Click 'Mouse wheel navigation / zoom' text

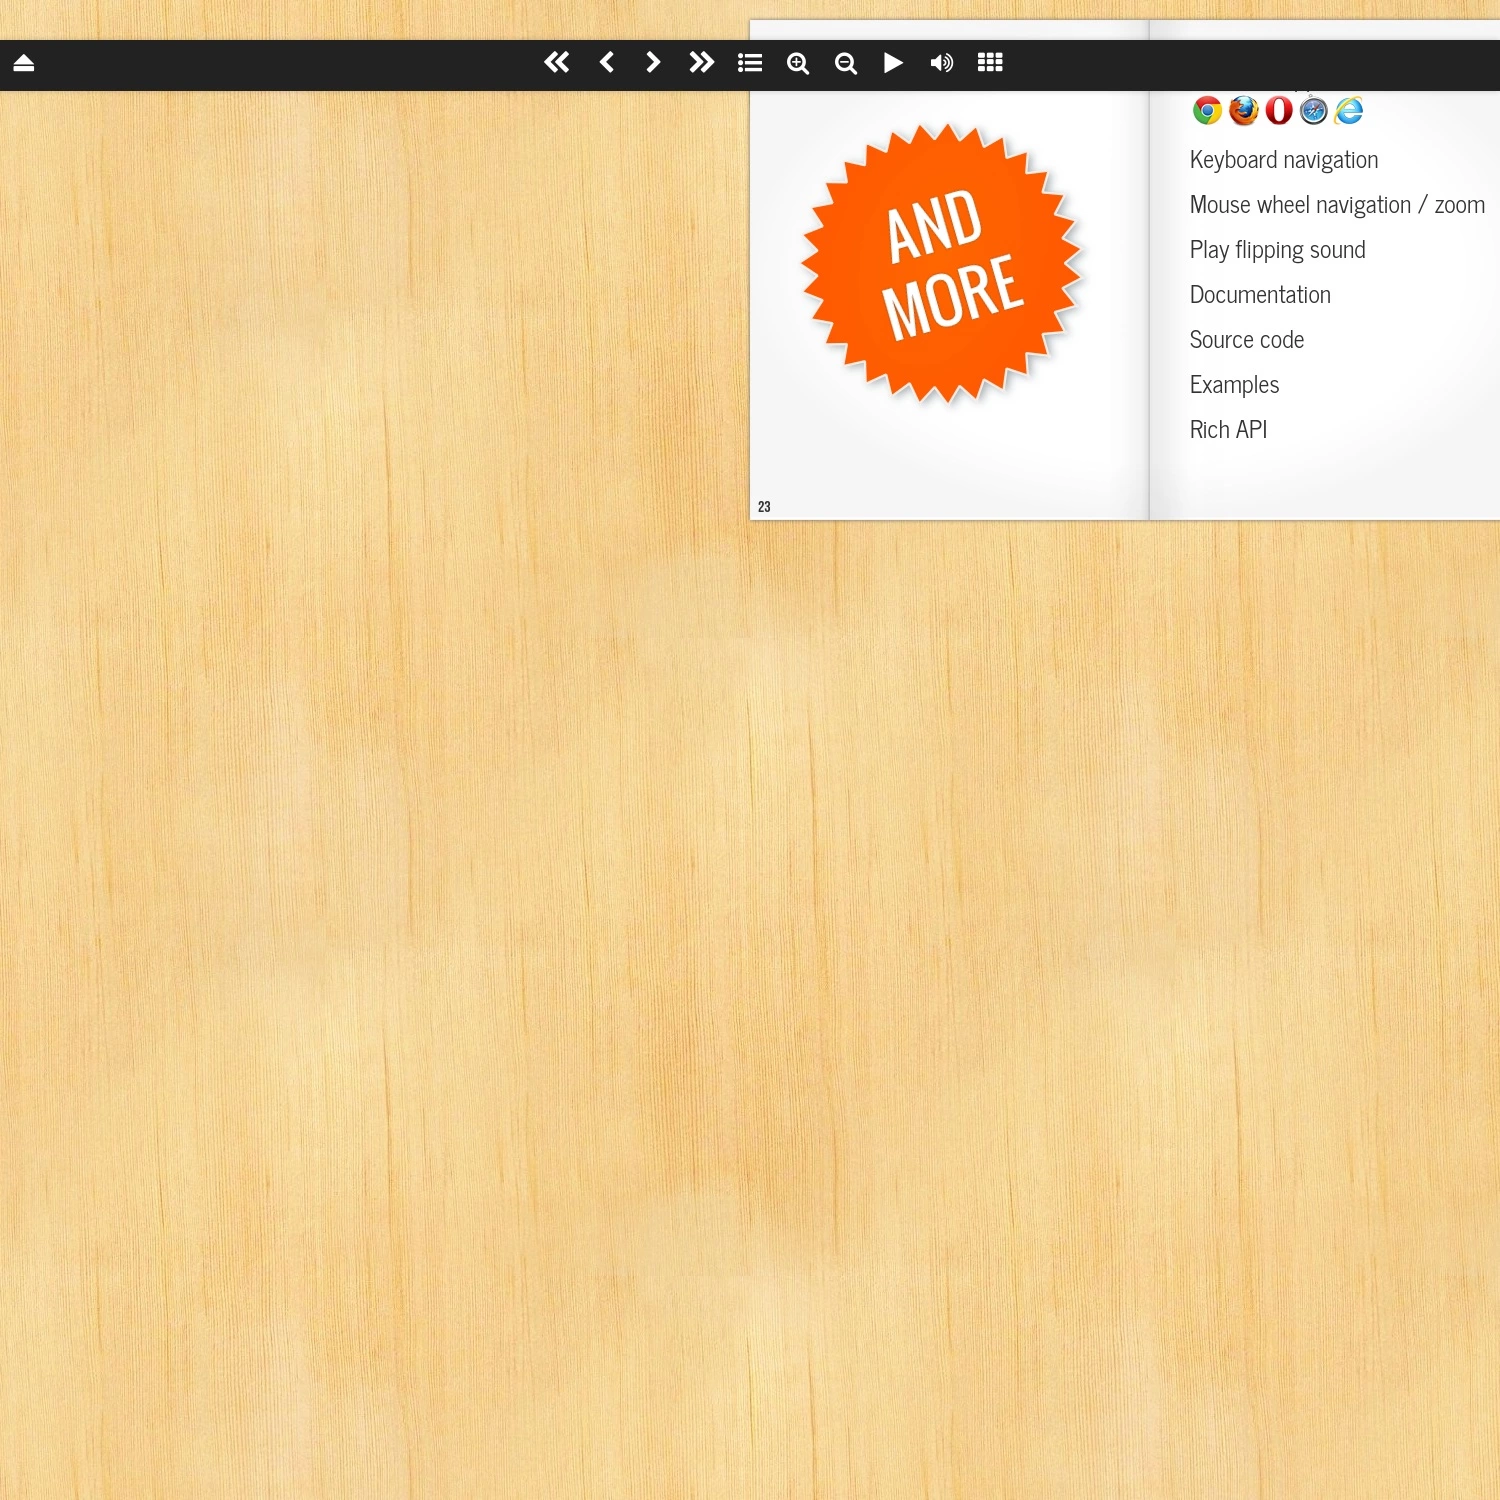coord(1337,205)
